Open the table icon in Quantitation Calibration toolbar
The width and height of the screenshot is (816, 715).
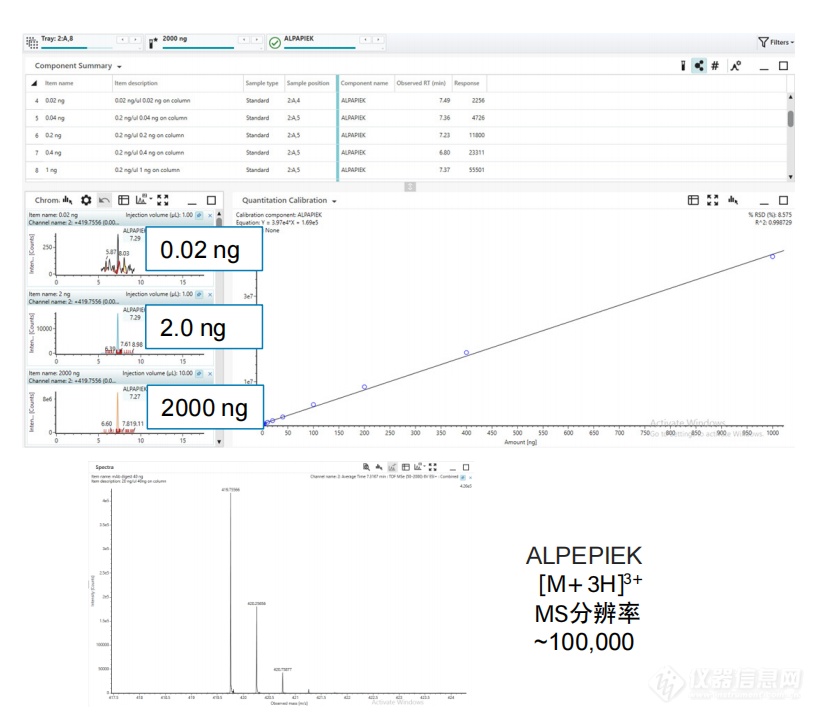pyautogui.click(x=693, y=200)
